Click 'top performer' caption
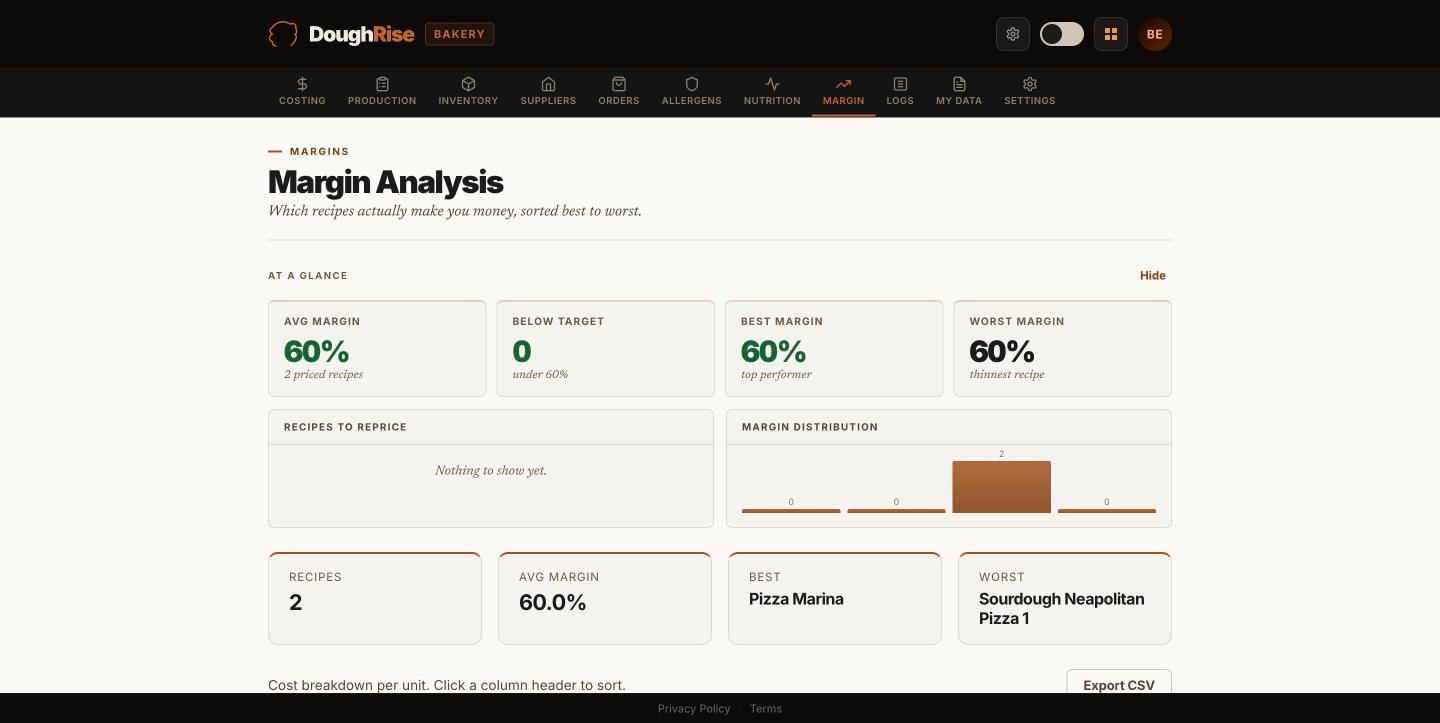Image resolution: width=1440 pixels, height=723 pixels. (x=776, y=374)
